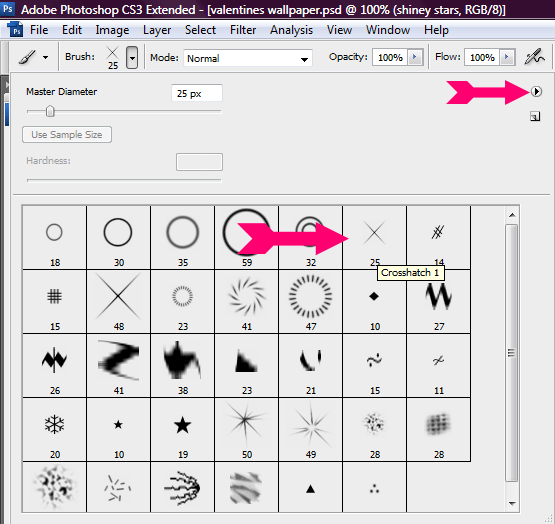Toggle the Airbrush option
The width and height of the screenshot is (555, 524).
tap(534, 57)
